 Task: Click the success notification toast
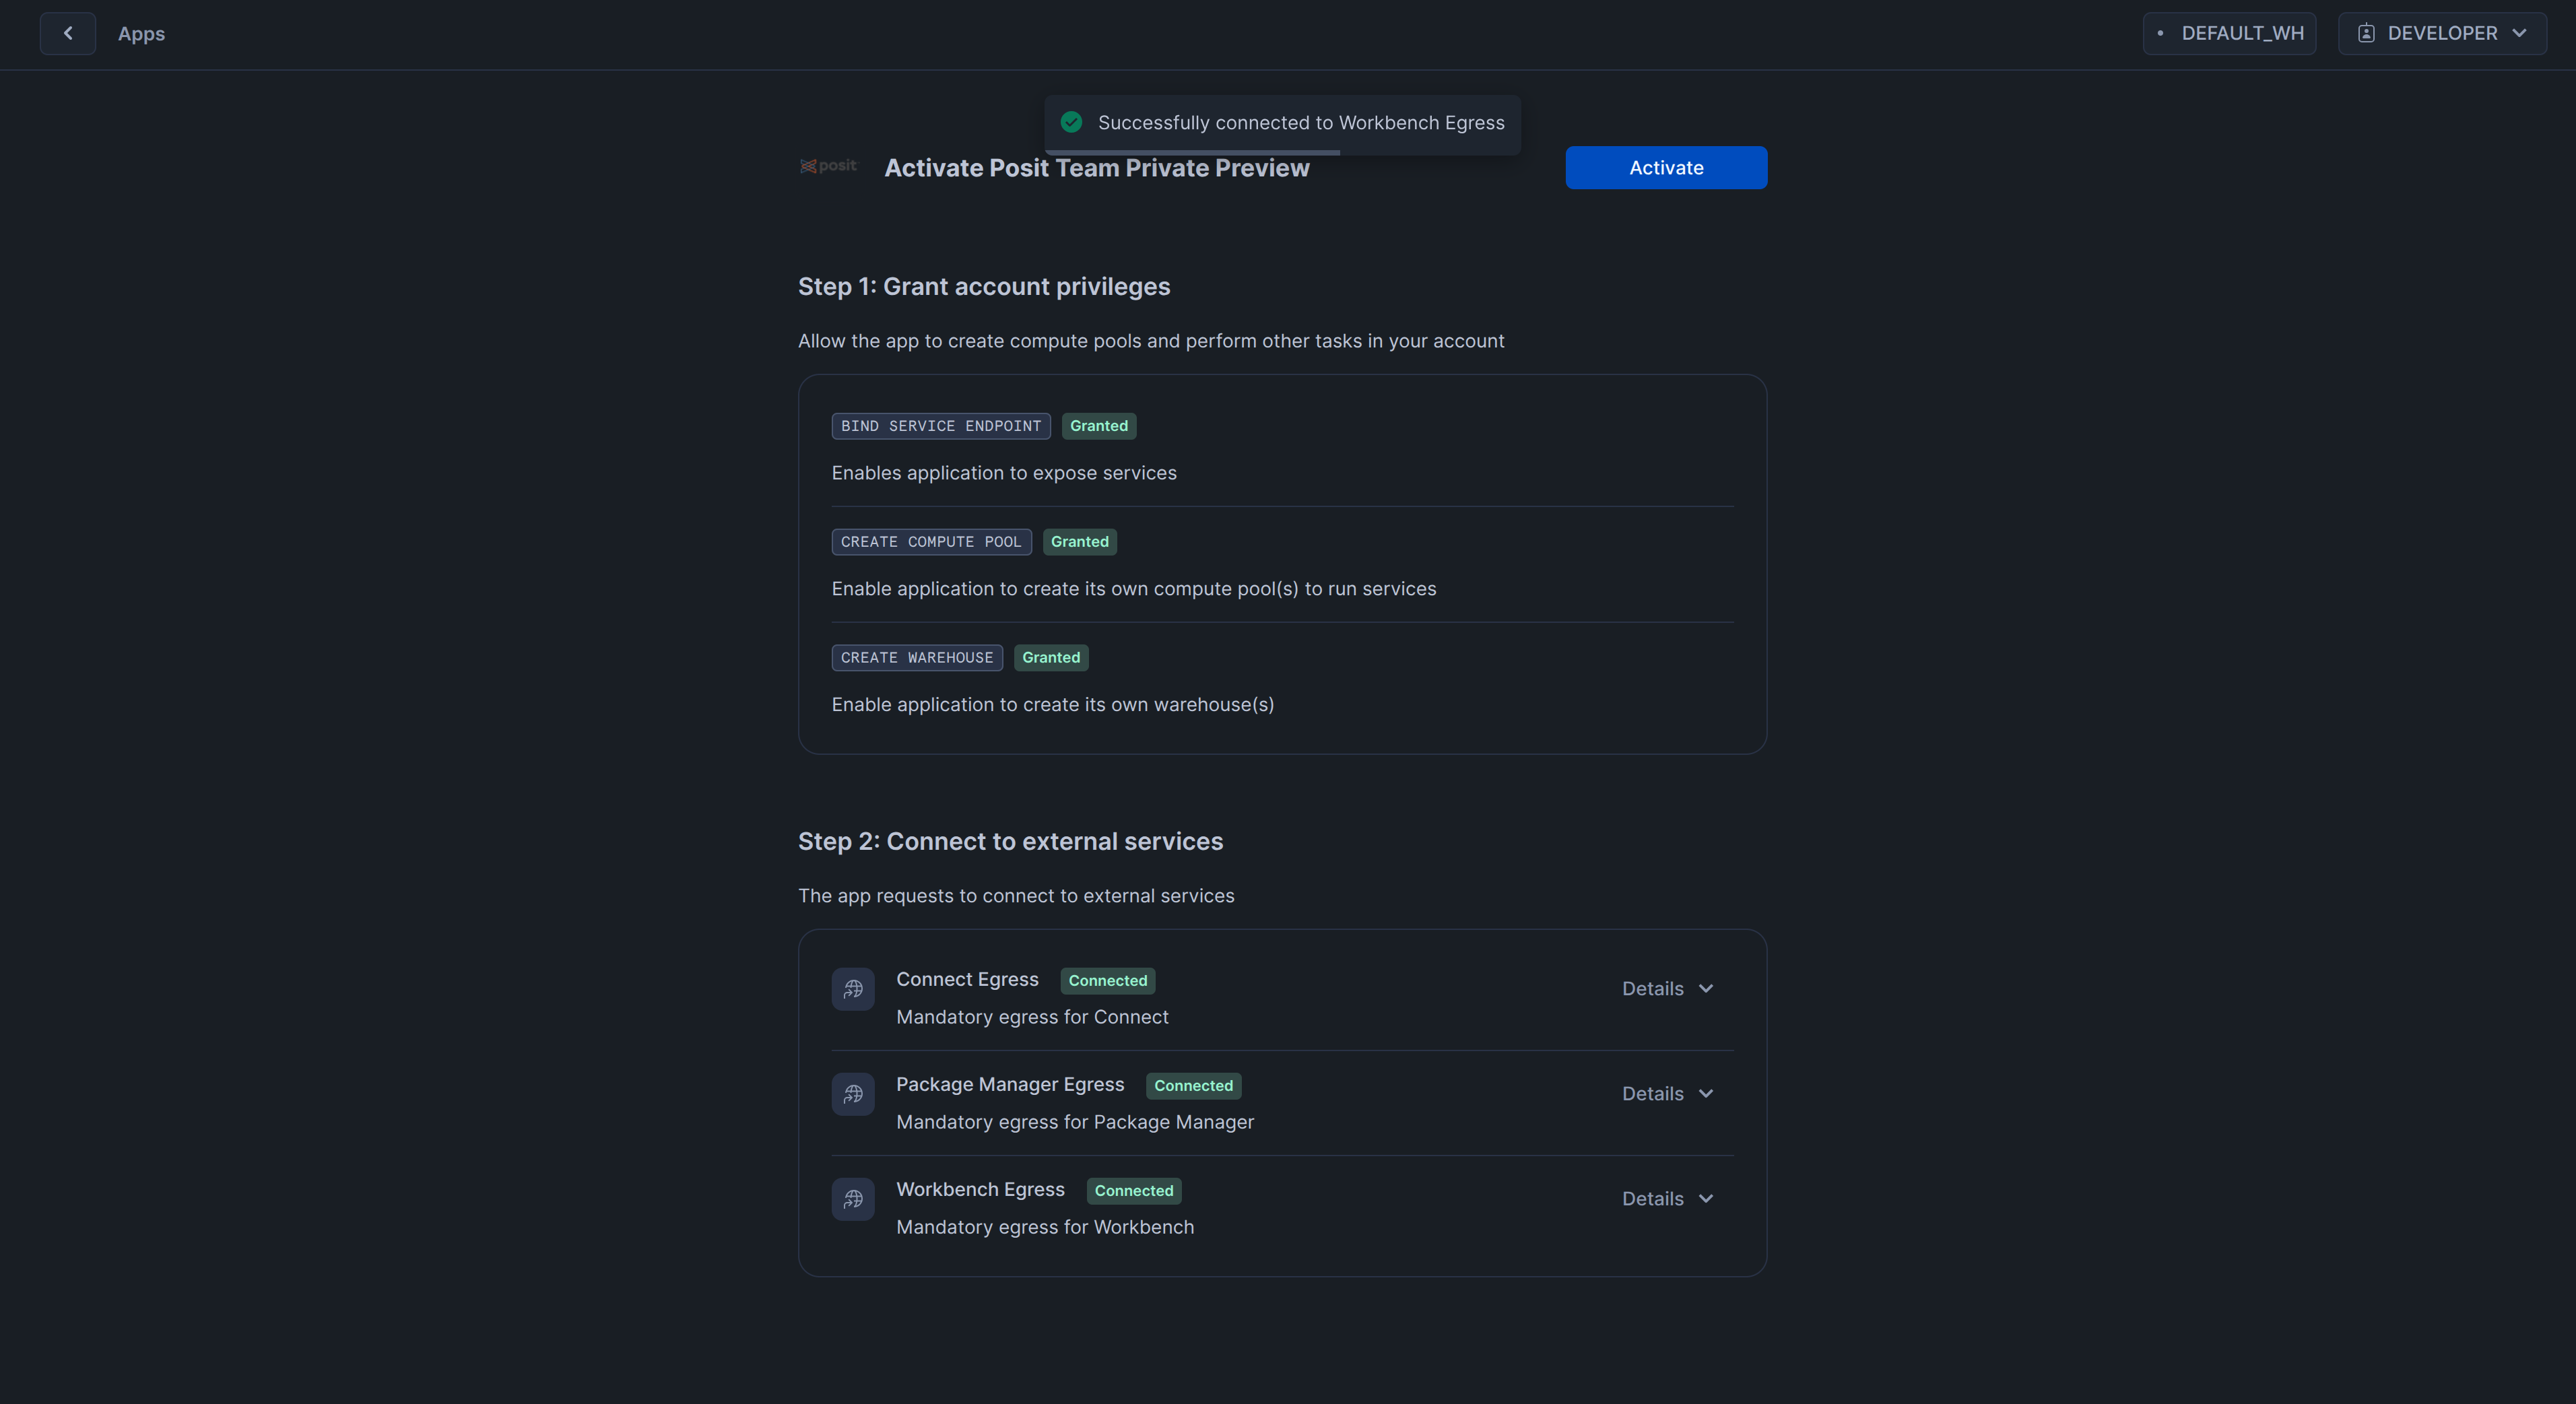point(1282,124)
